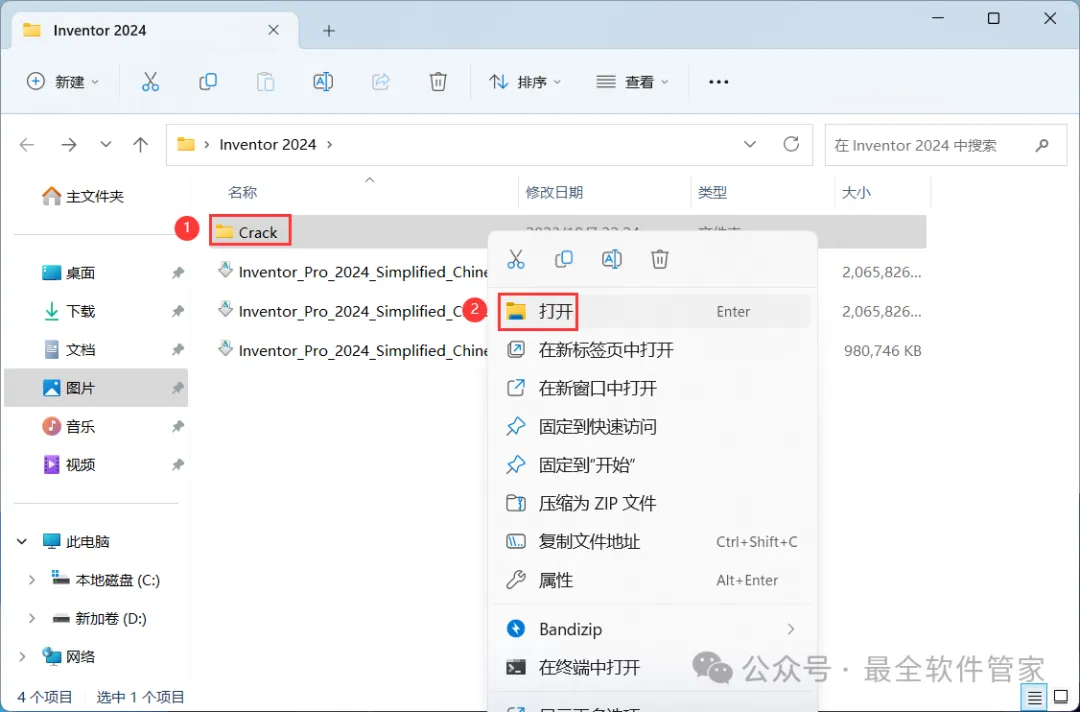Screen dimensions: 1080x712
Task: Click the Delete icon in the context menu
Action: tap(660, 259)
